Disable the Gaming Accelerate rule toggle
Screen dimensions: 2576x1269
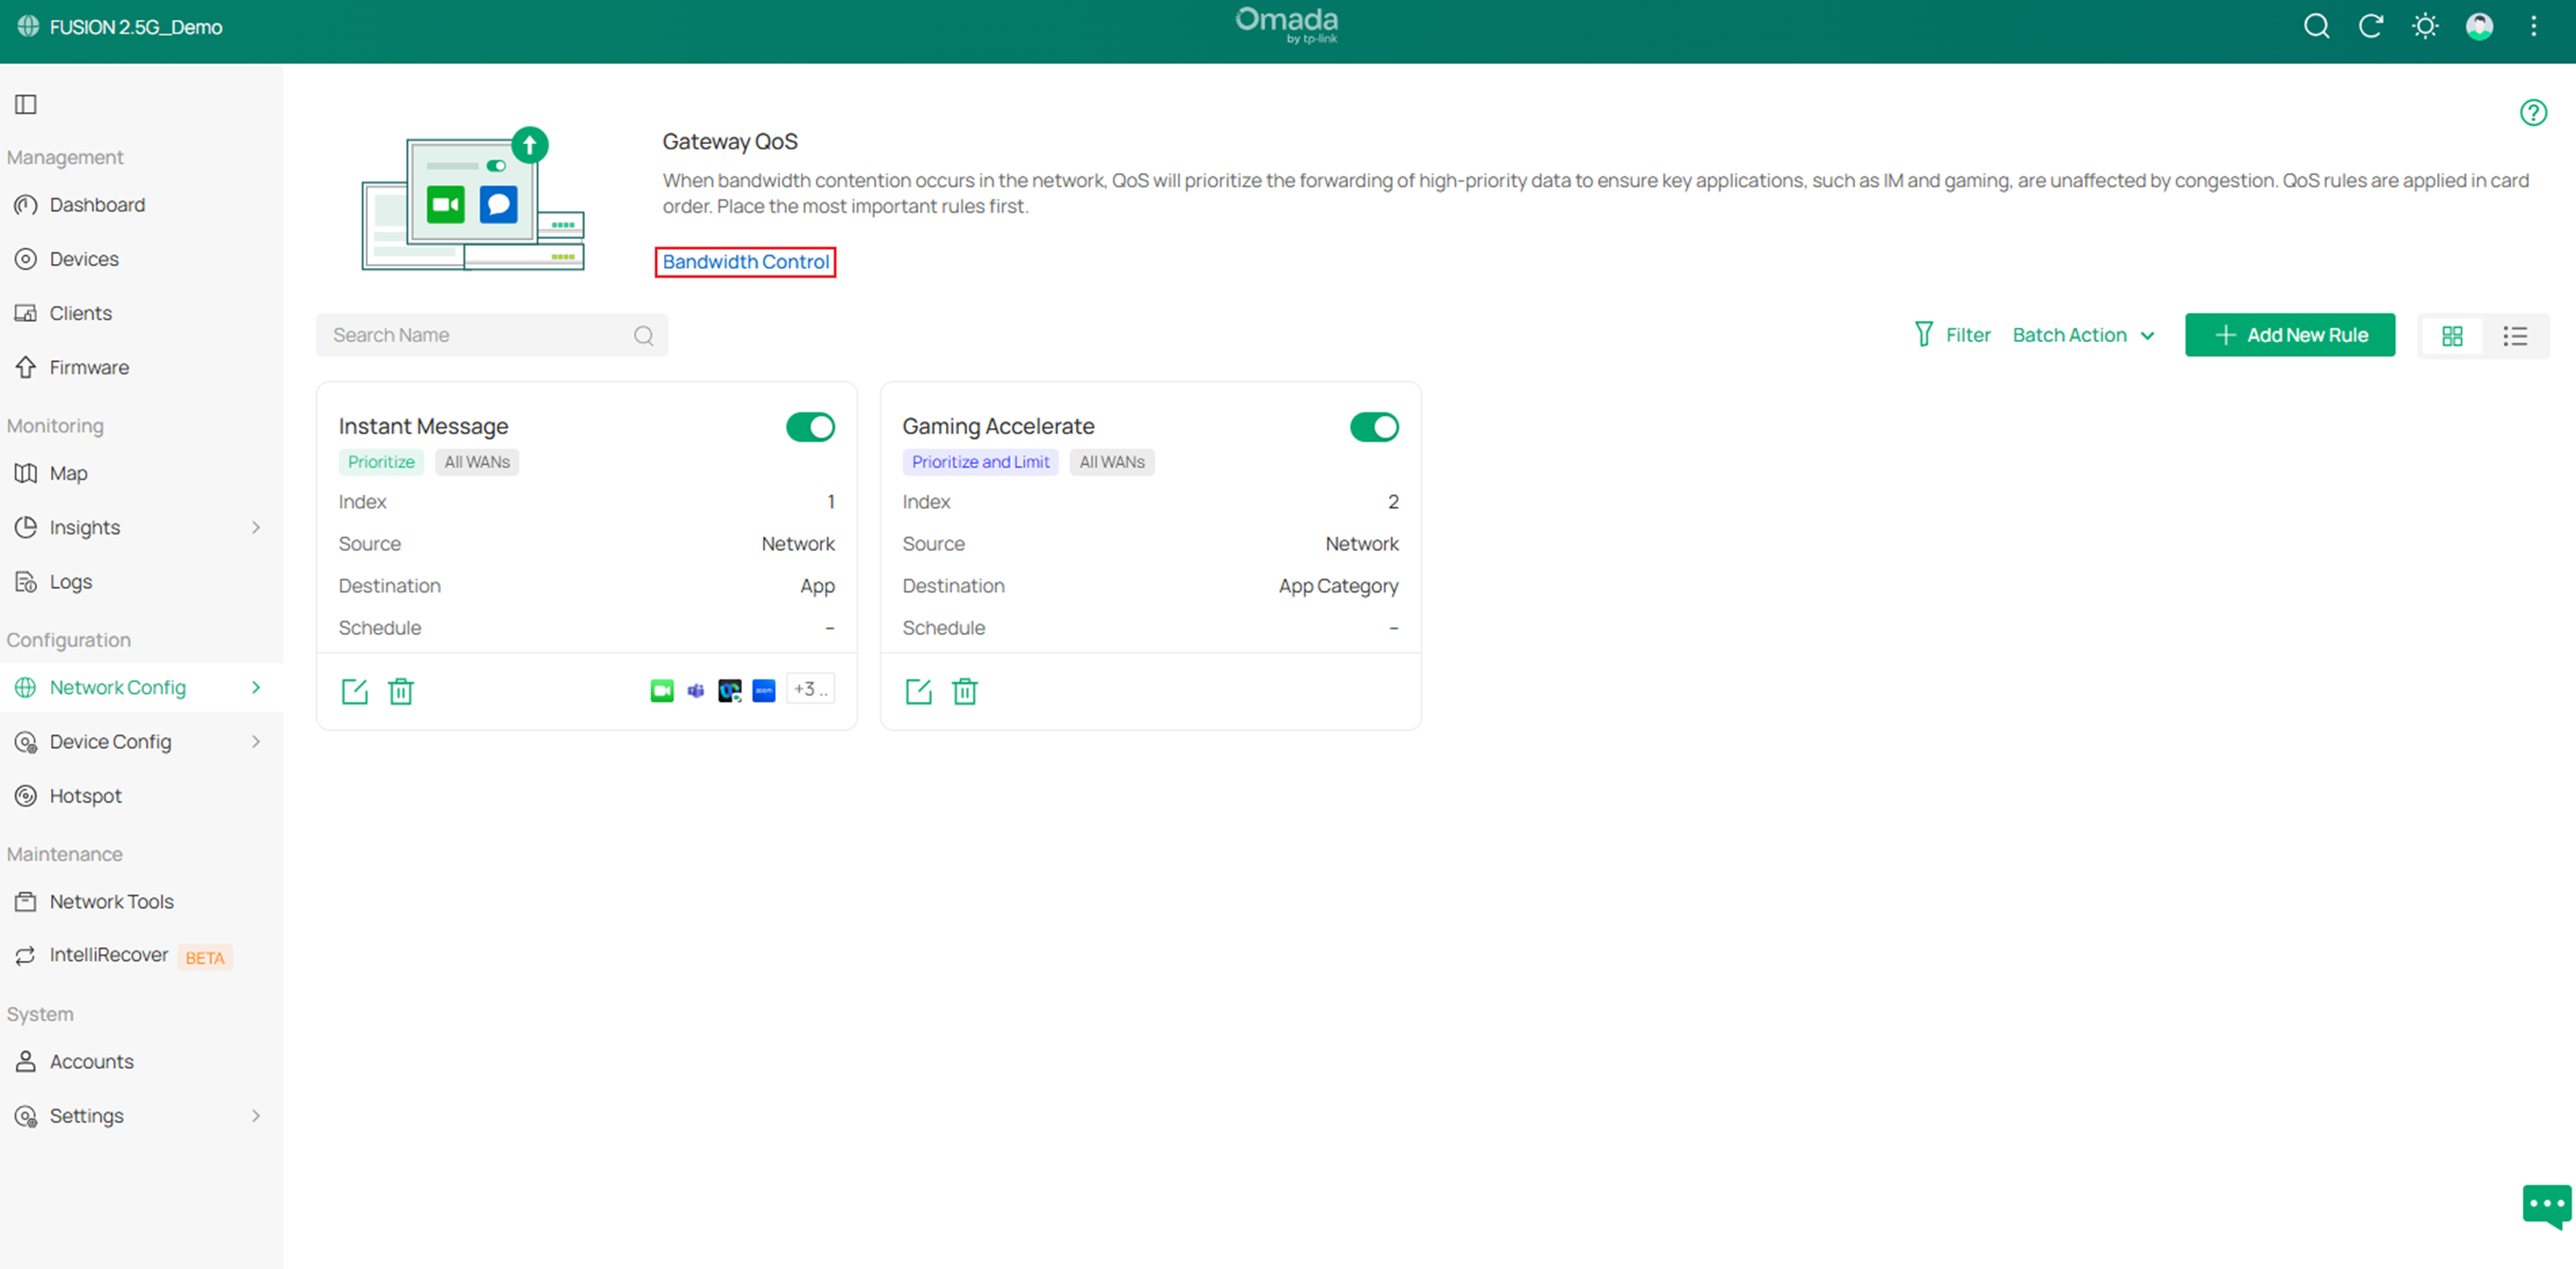pyautogui.click(x=1374, y=427)
